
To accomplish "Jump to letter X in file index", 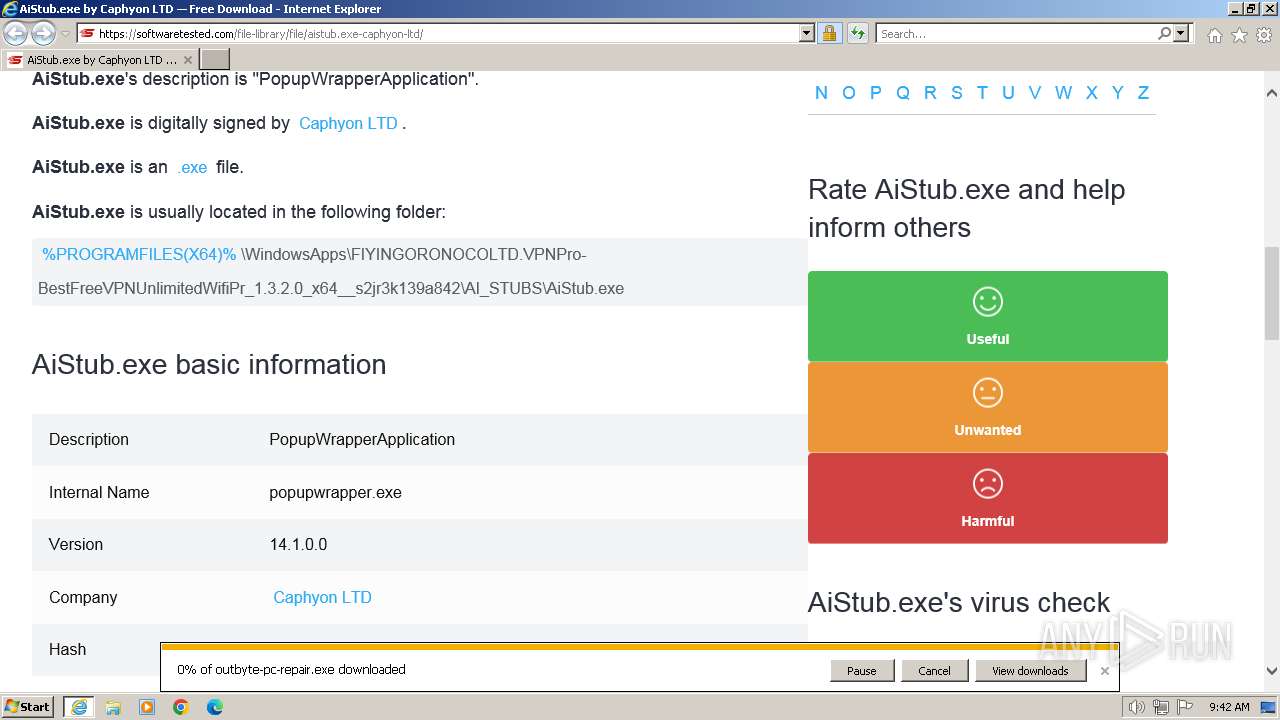I will click(1092, 93).
